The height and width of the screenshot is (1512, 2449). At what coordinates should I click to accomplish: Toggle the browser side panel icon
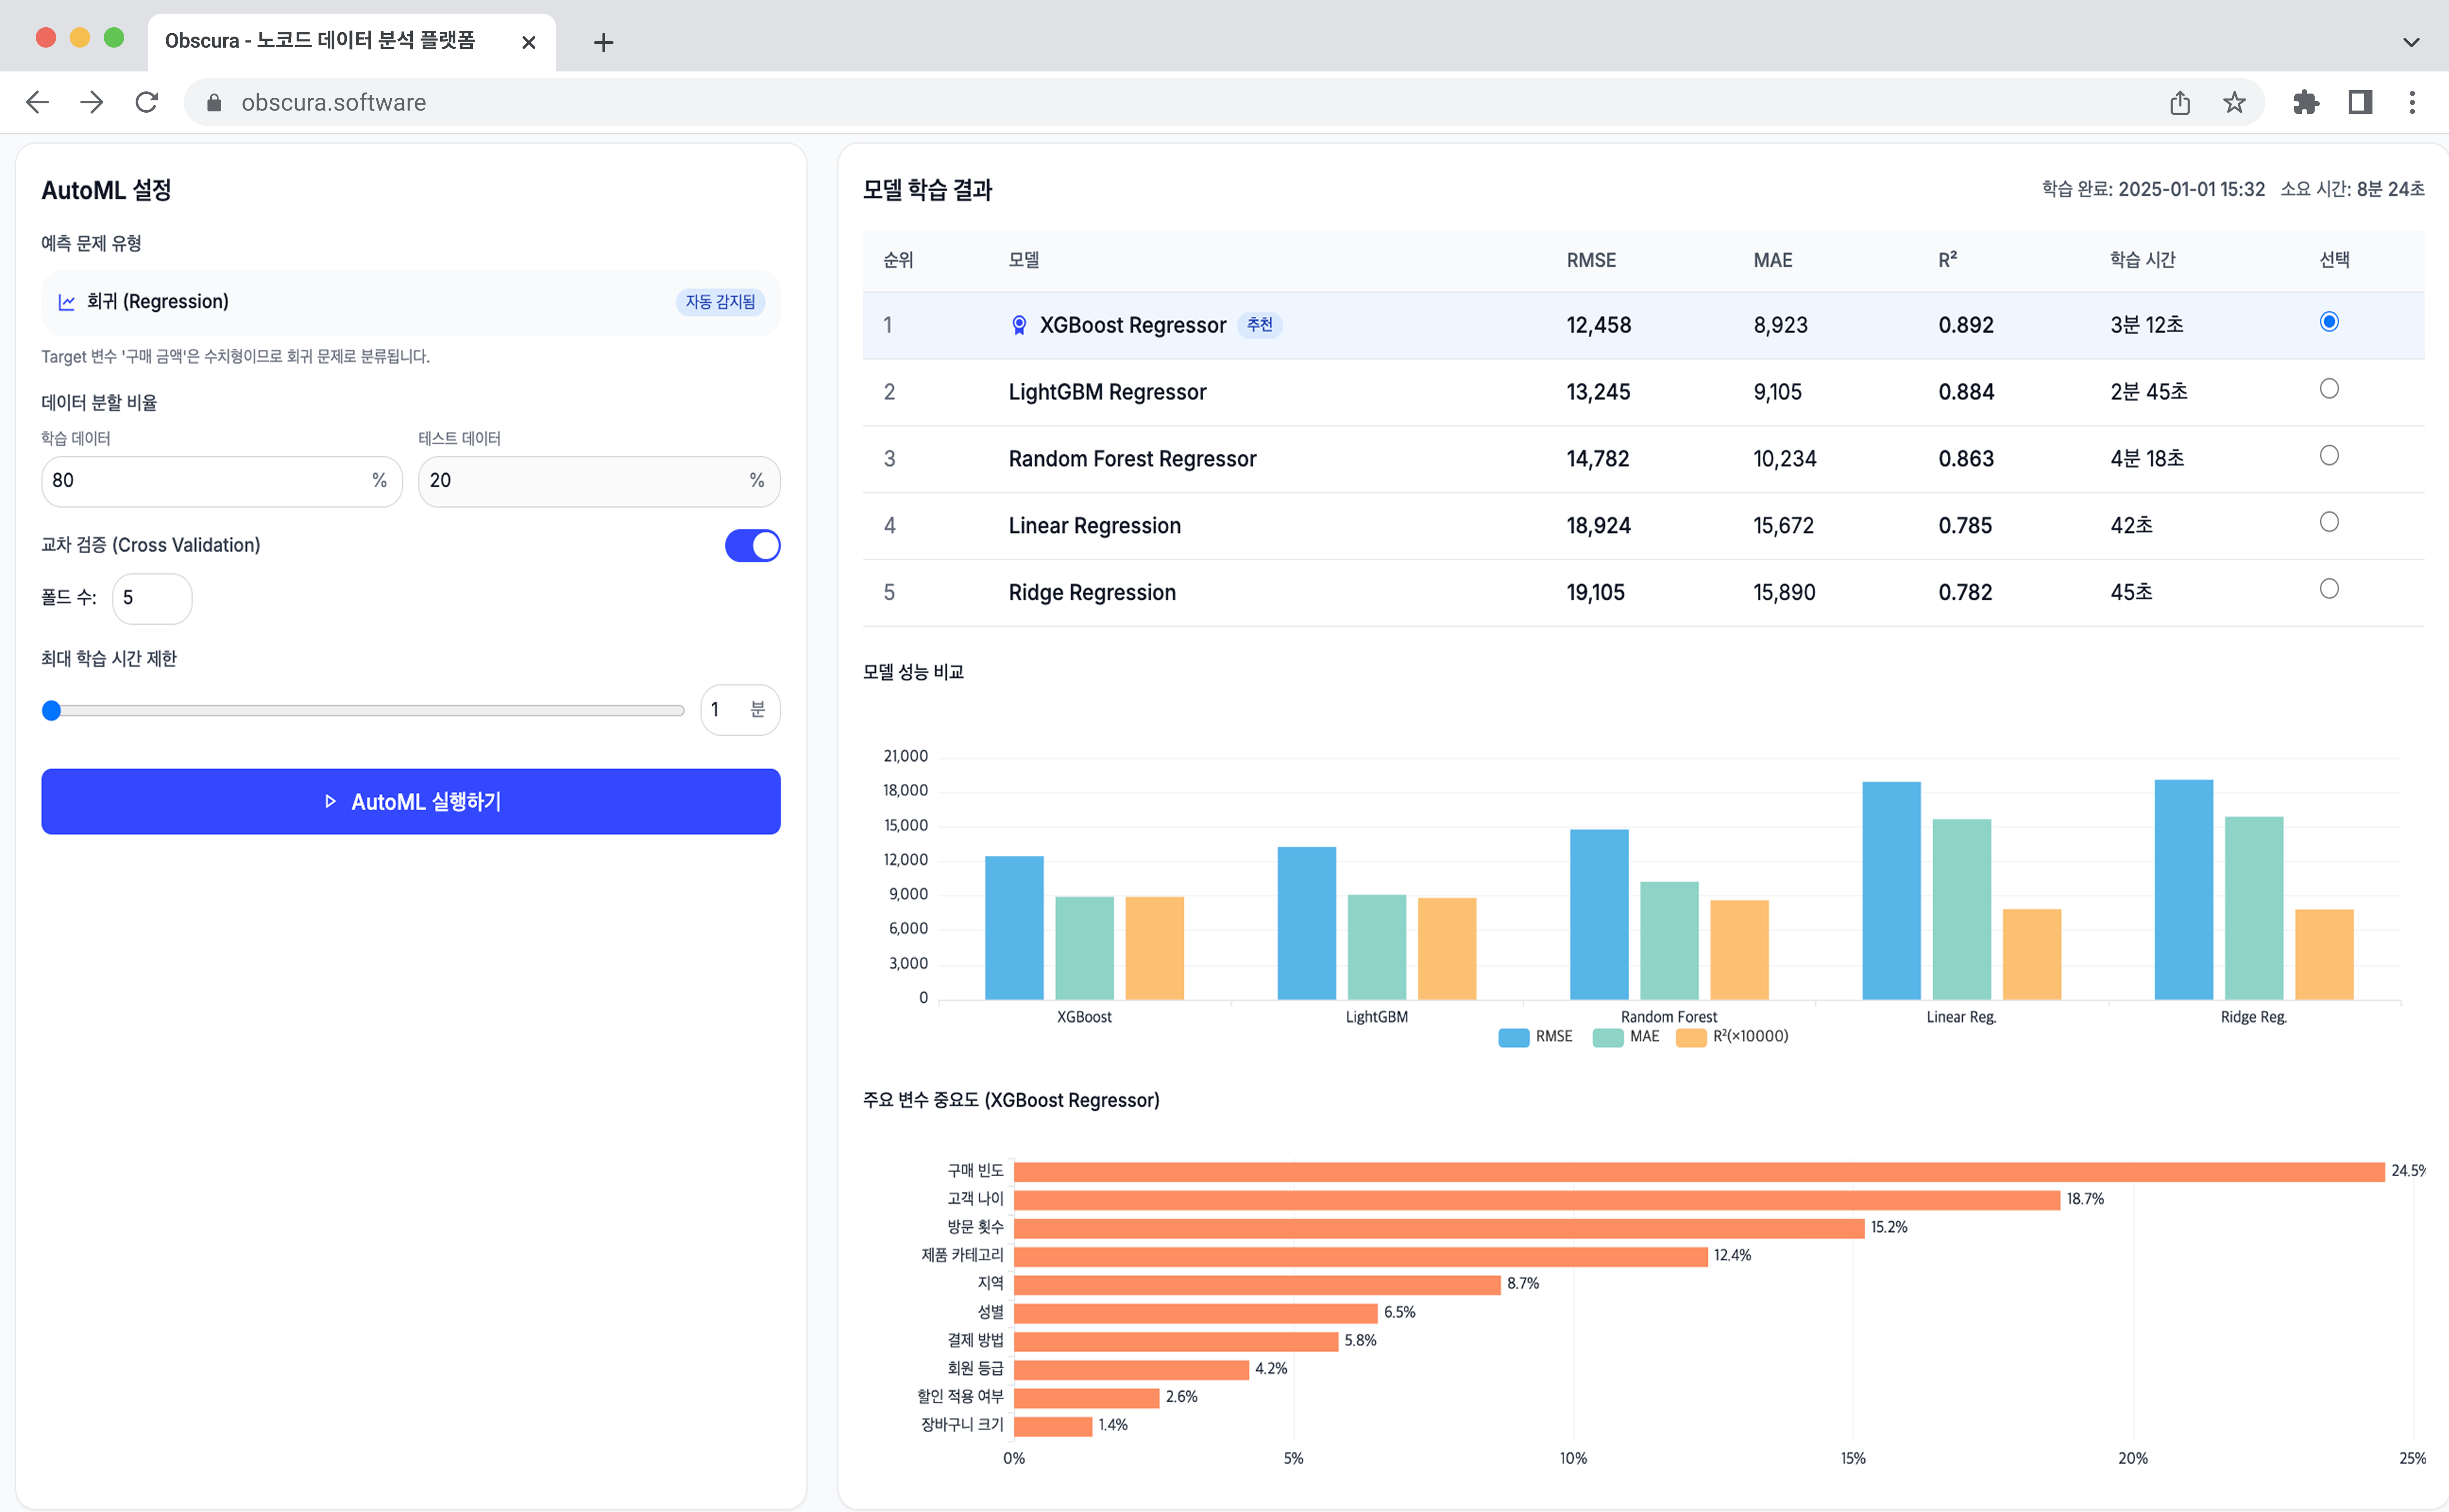pyautogui.click(x=2360, y=102)
